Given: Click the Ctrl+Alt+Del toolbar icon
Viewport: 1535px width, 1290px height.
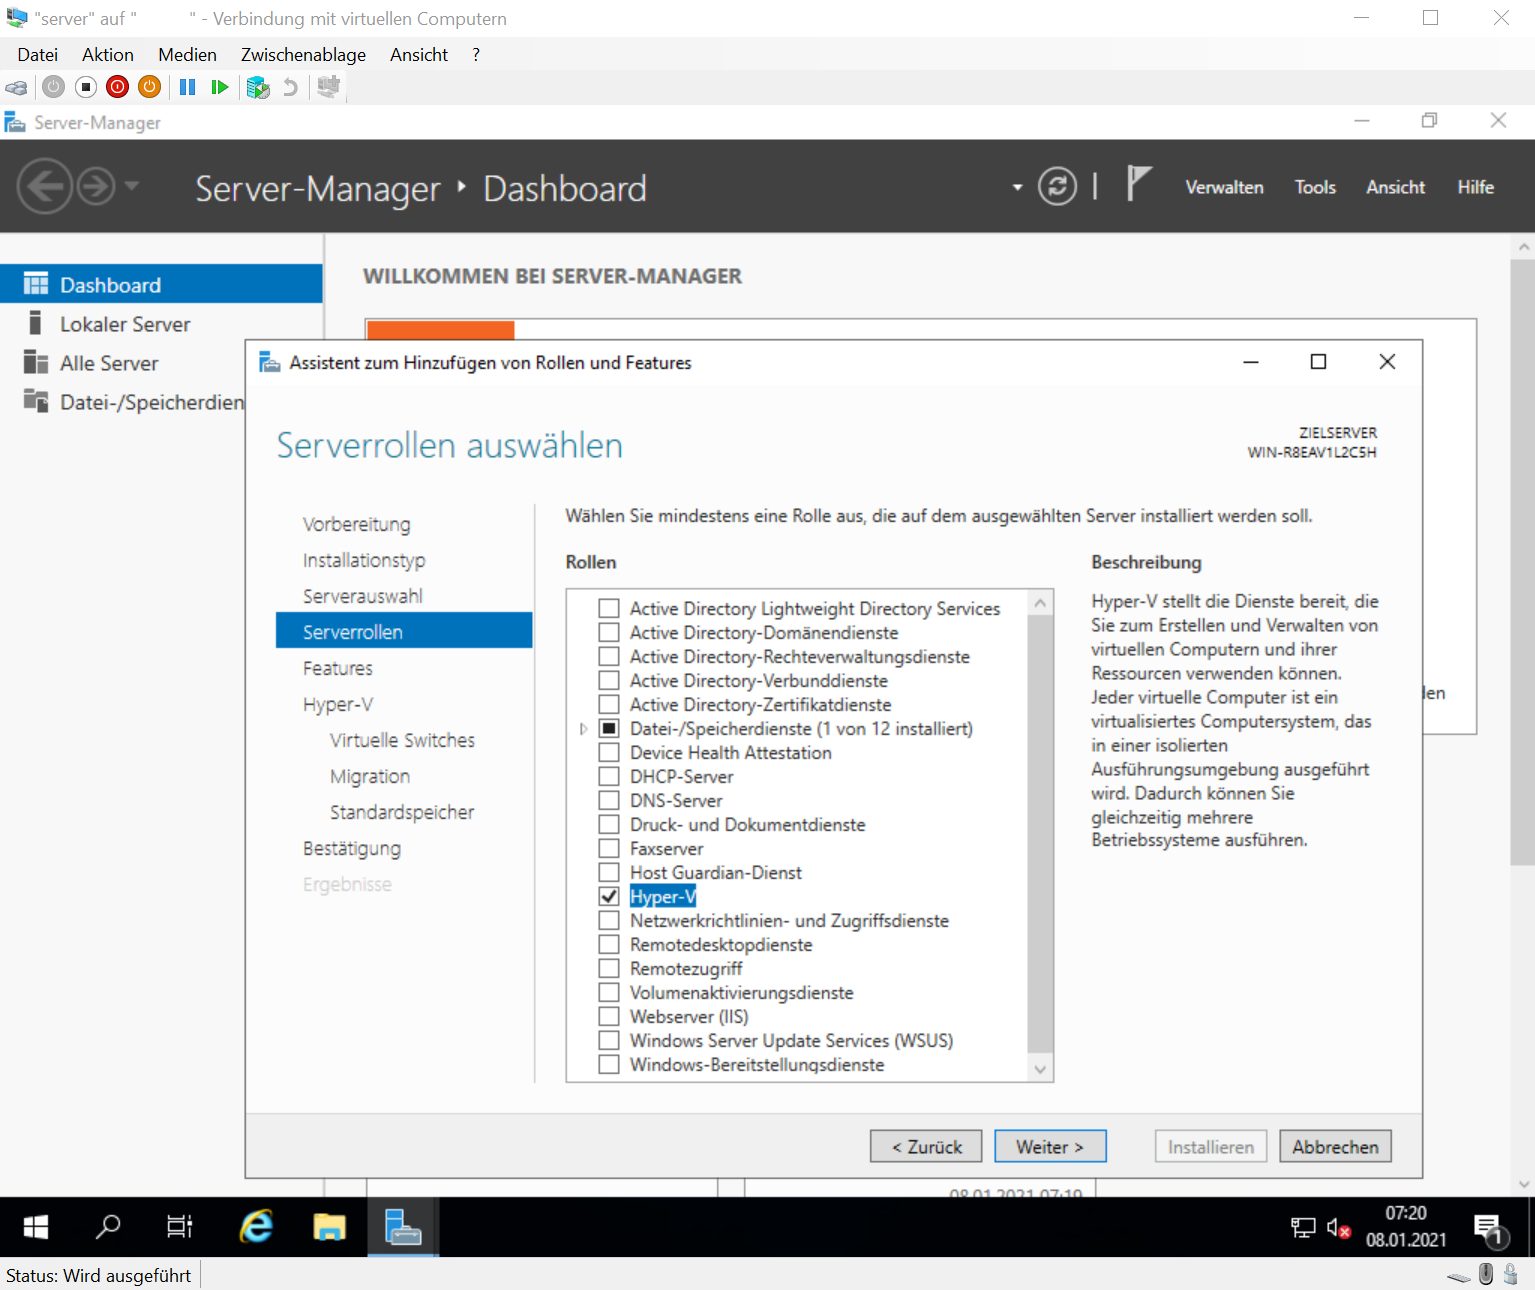Looking at the screenshot, I should pos(16,88).
